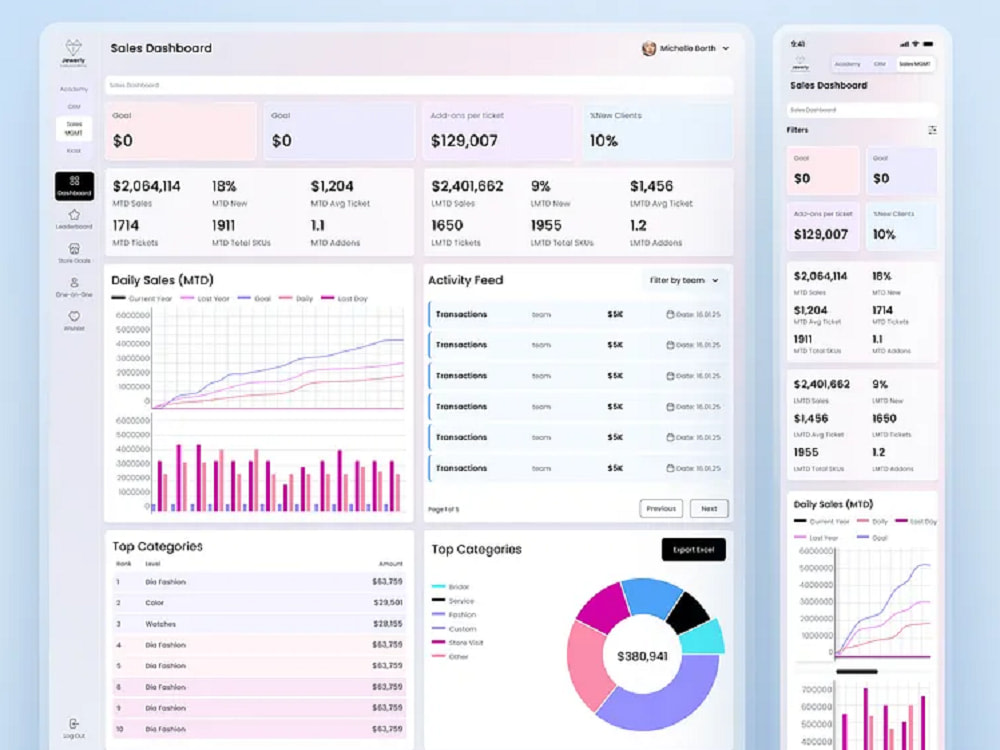Click the desktop %New Clients 10% card
Viewport: 1000px width, 750px height.
click(658, 131)
